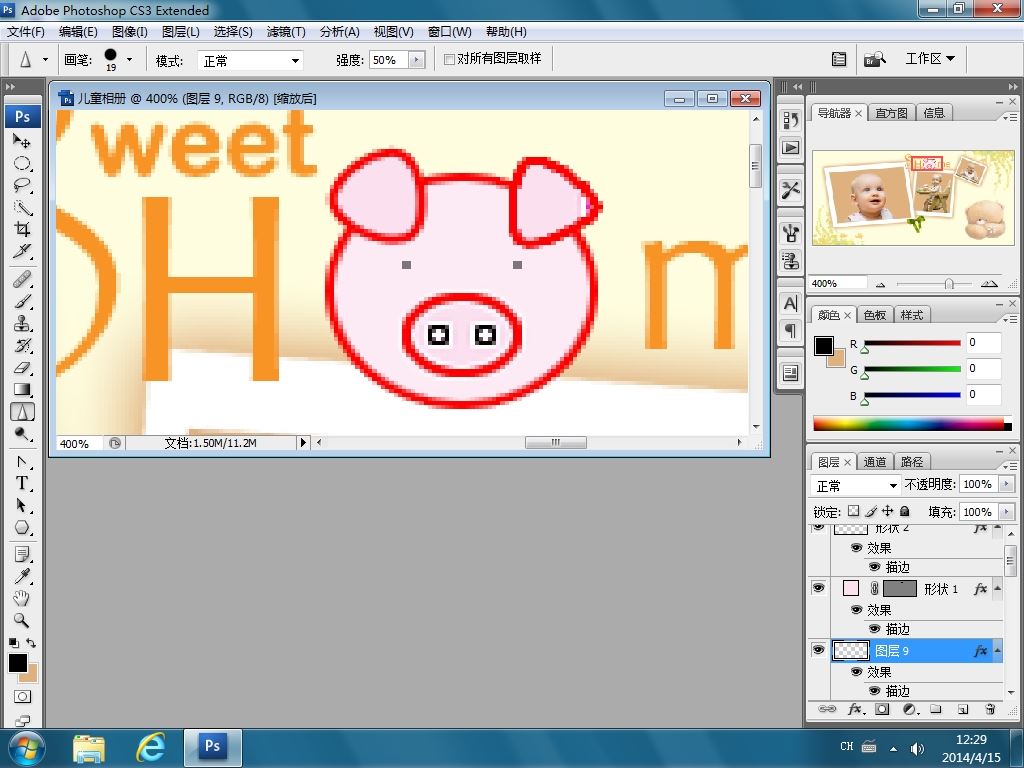This screenshot has height=768, width=1024.
Task: Select the Dodge tool
Action: (22, 434)
